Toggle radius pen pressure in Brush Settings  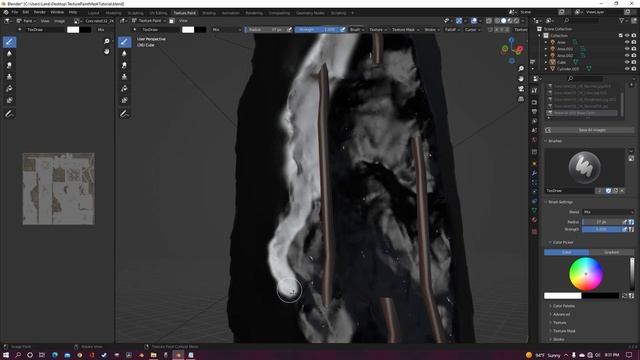pyautogui.click(x=624, y=222)
